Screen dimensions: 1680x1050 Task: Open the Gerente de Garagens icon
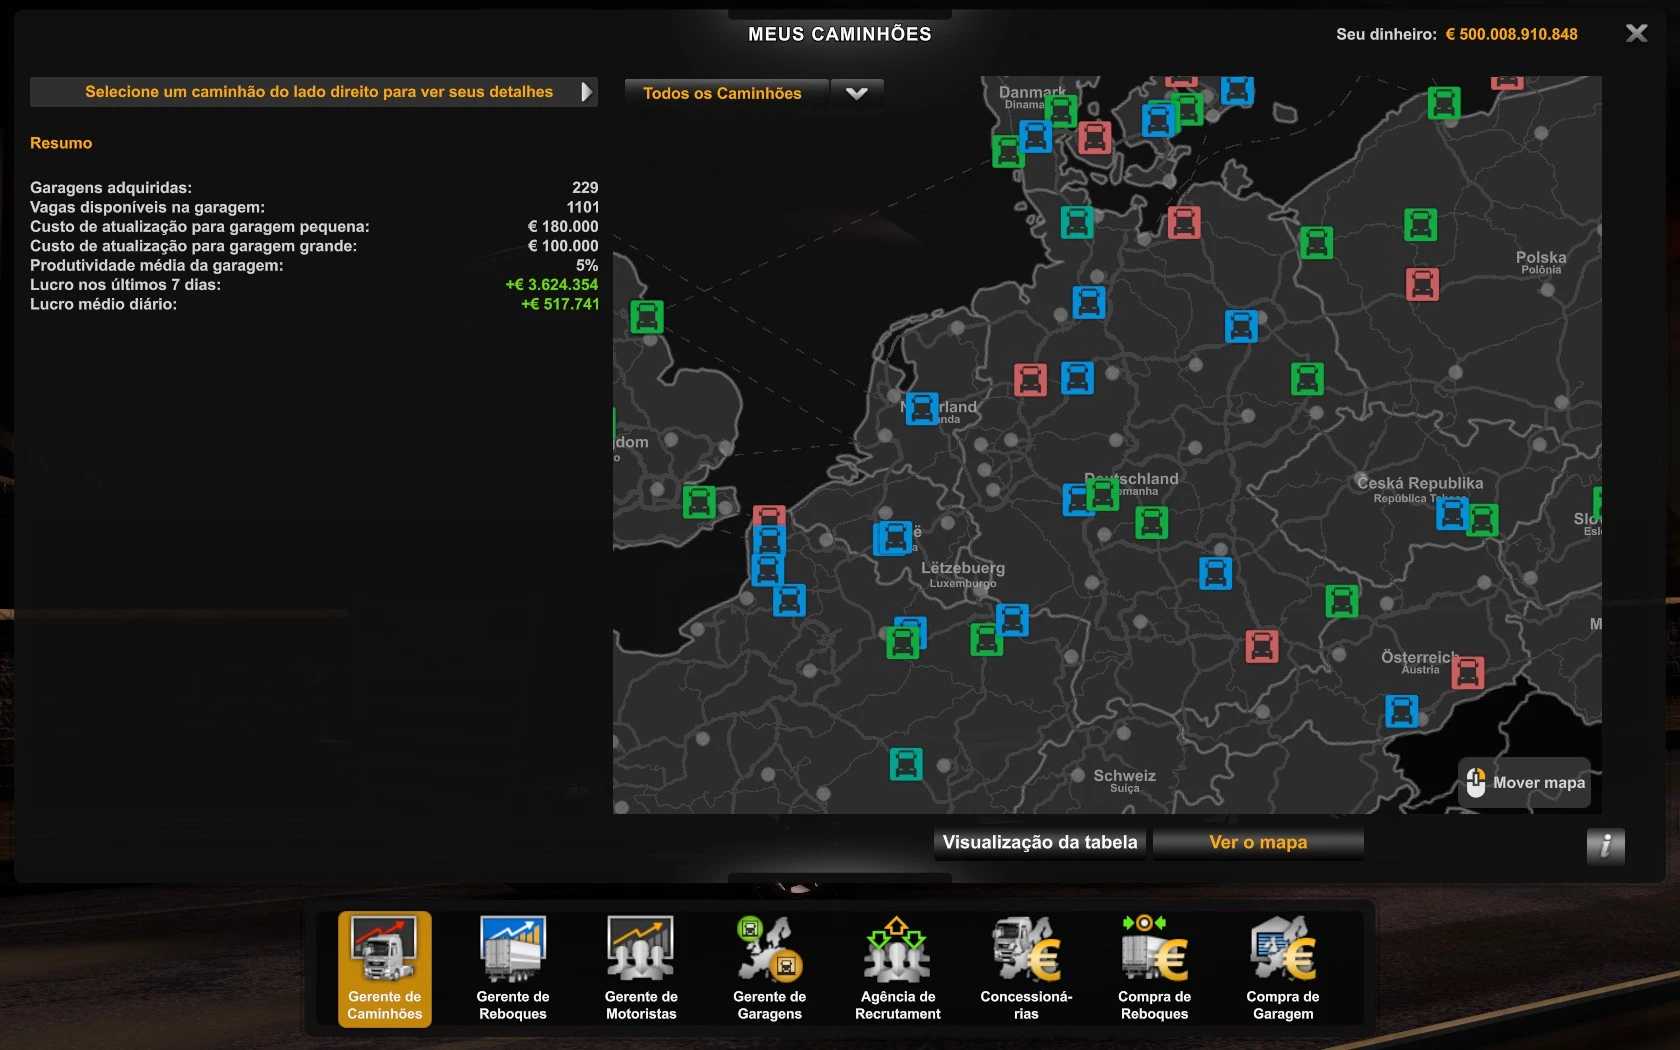coord(769,967)
